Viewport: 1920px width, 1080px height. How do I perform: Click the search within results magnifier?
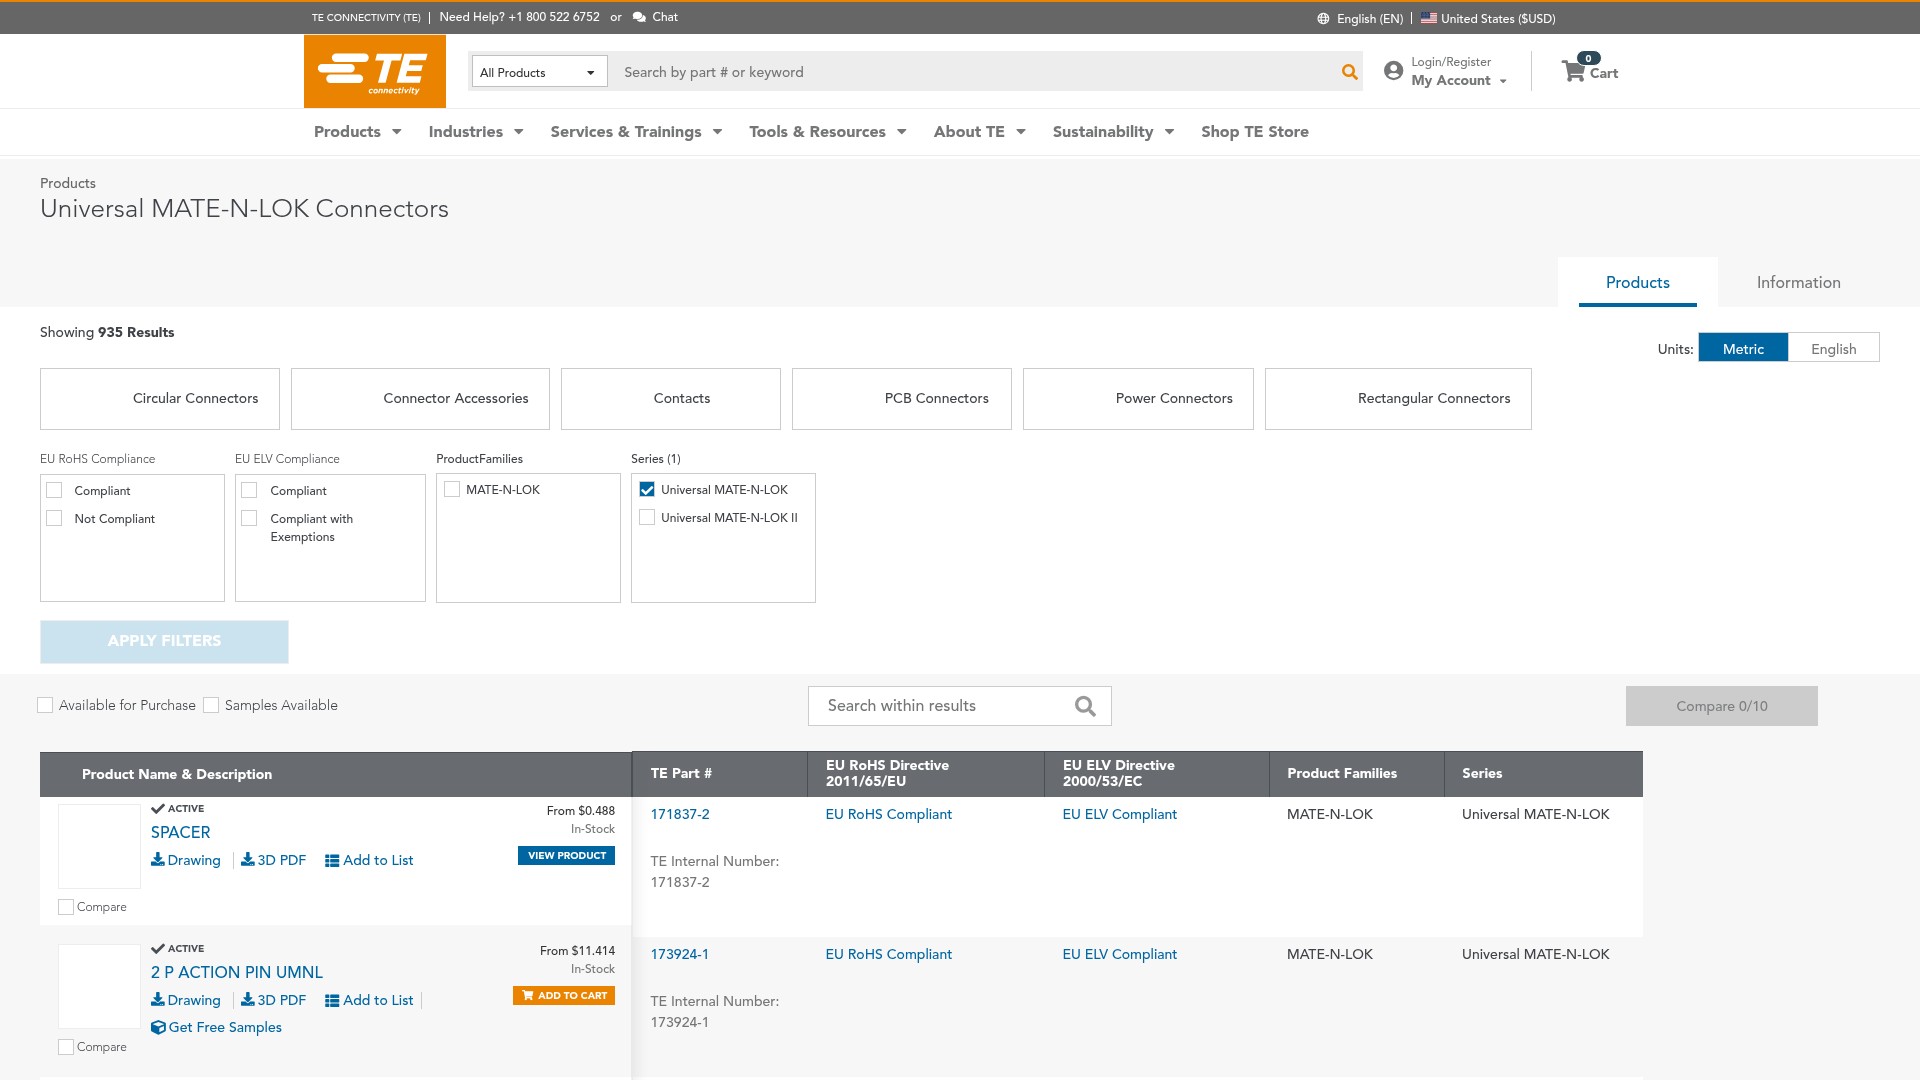1085,706
